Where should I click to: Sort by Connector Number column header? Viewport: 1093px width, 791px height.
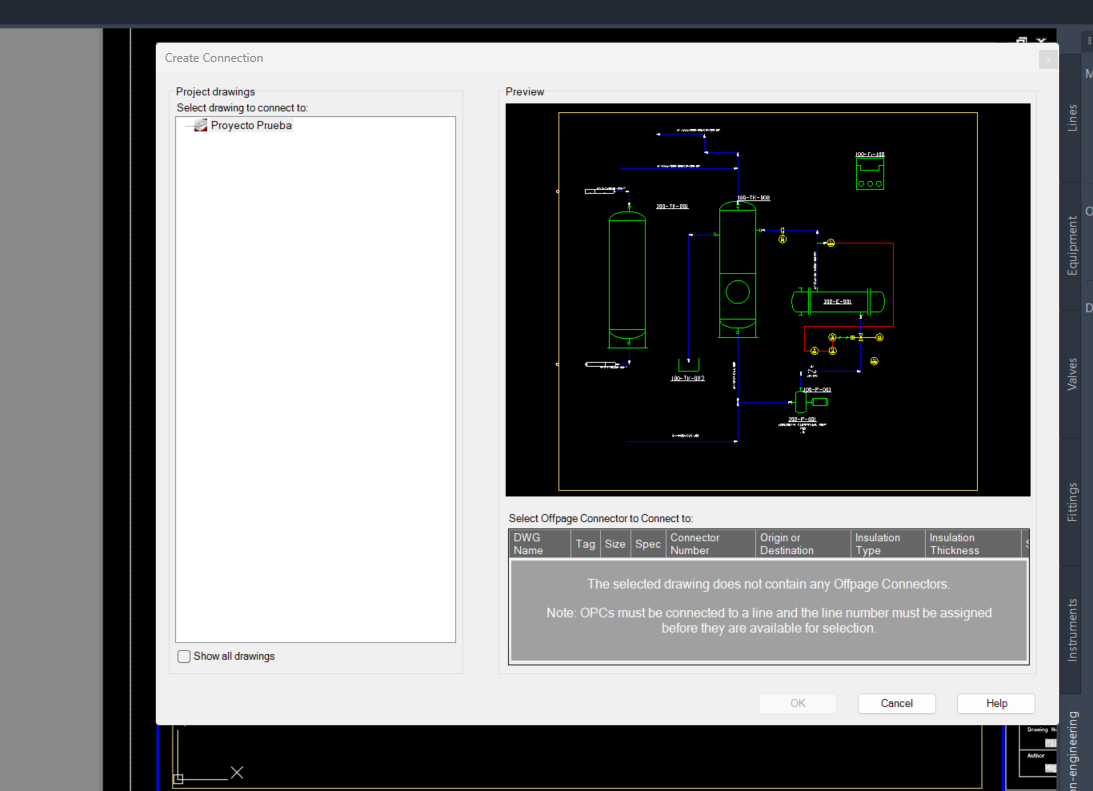pyautogui.click(x=710, y=544)
